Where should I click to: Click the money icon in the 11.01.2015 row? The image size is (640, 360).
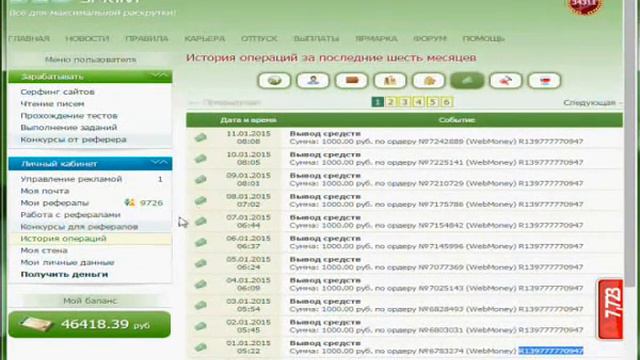200,138
